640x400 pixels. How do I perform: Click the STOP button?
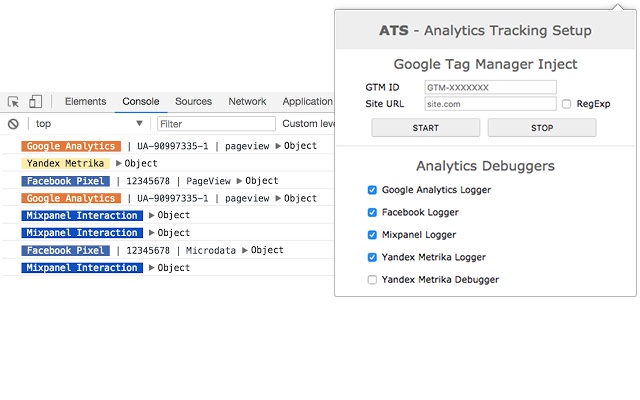tap(542, 128)
